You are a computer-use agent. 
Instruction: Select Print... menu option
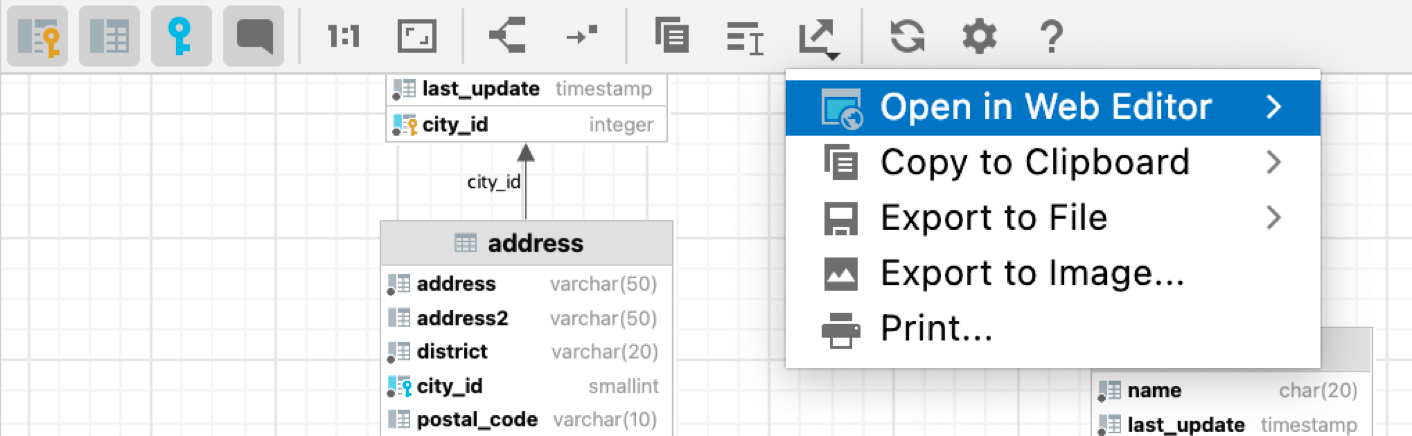point(1053,328)
